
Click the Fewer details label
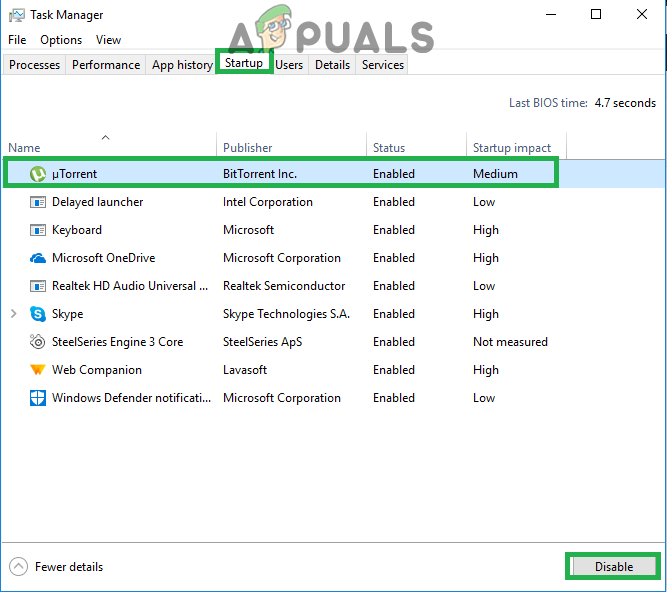[69, 567]
